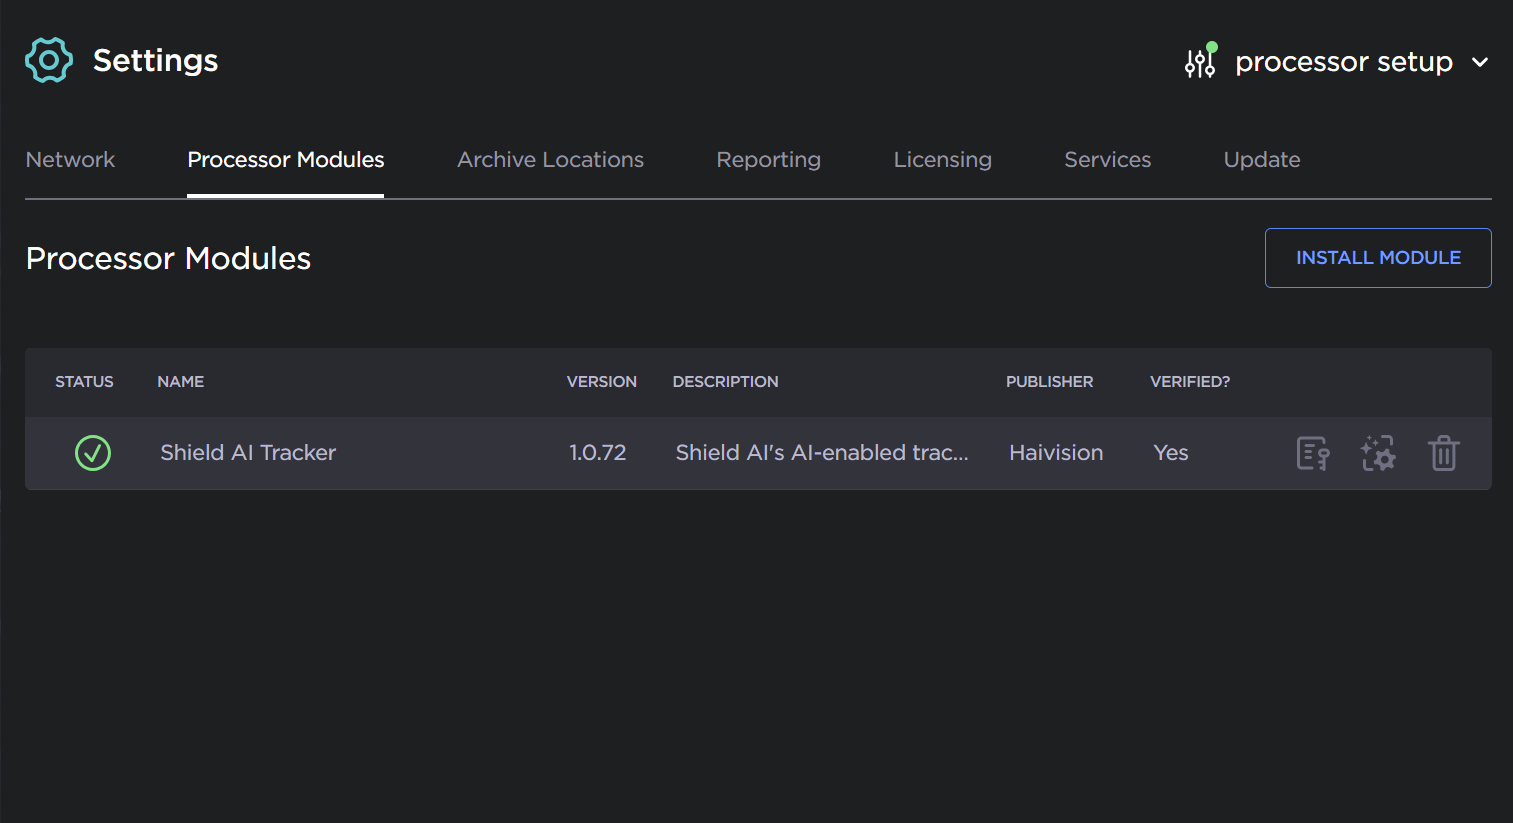Click the Shield AI Tracker module name
This screenshot has height=823, width=1513.
(248, 453)
